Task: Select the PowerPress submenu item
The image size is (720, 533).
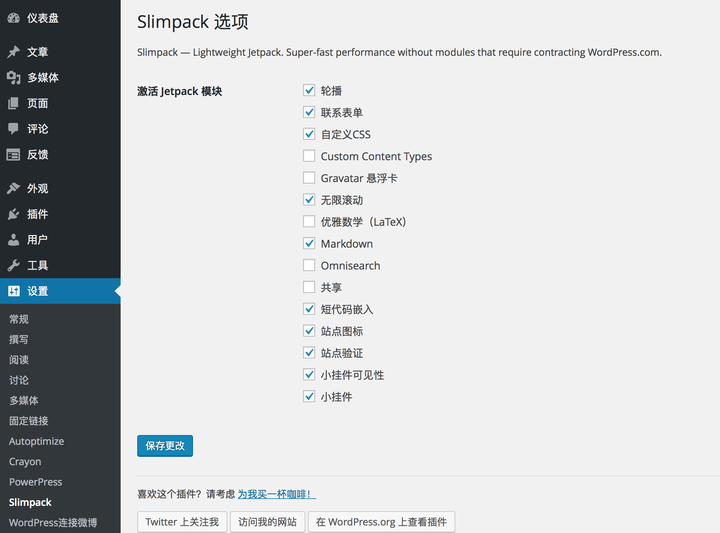Action: click(x=35, y=482)
